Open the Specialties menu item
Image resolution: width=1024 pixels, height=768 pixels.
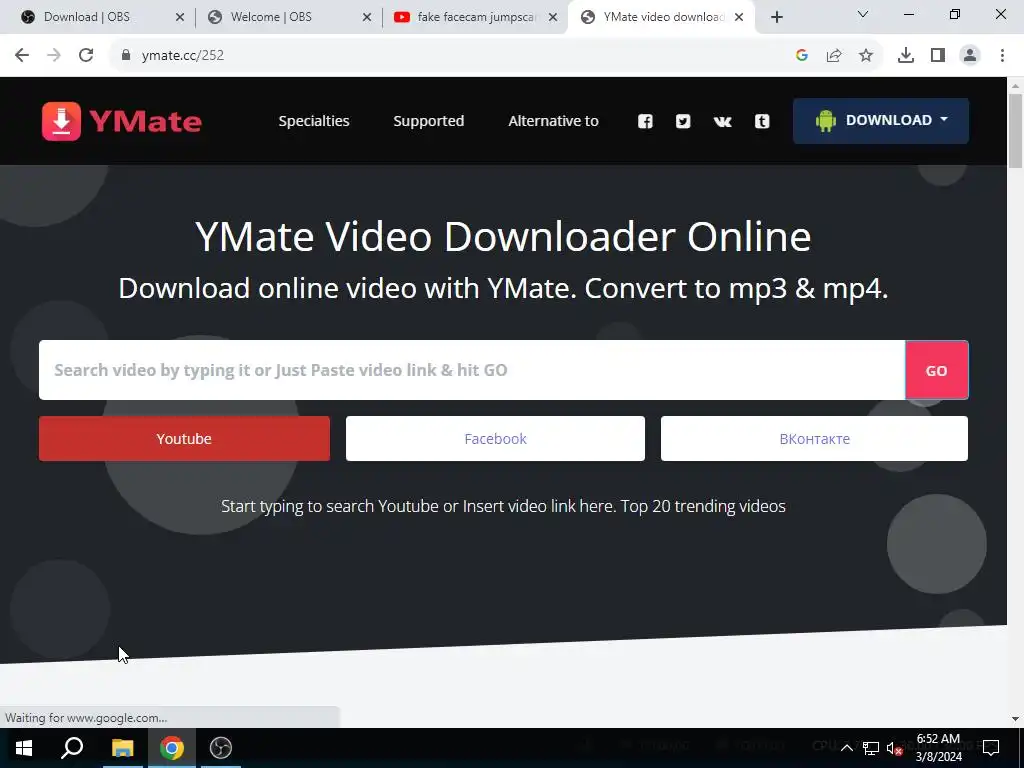314,121
